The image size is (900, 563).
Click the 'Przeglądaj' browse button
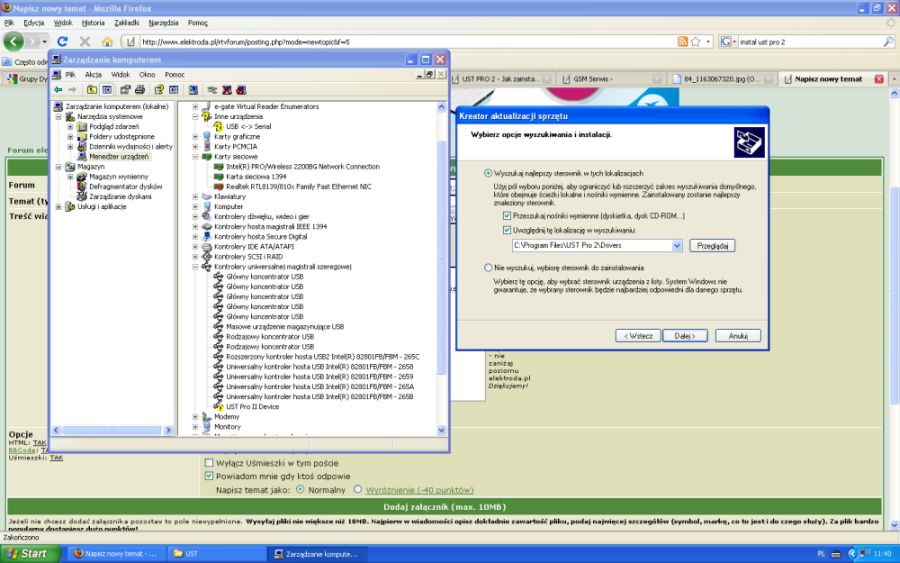pyautogui.click(x=712, y=246)
